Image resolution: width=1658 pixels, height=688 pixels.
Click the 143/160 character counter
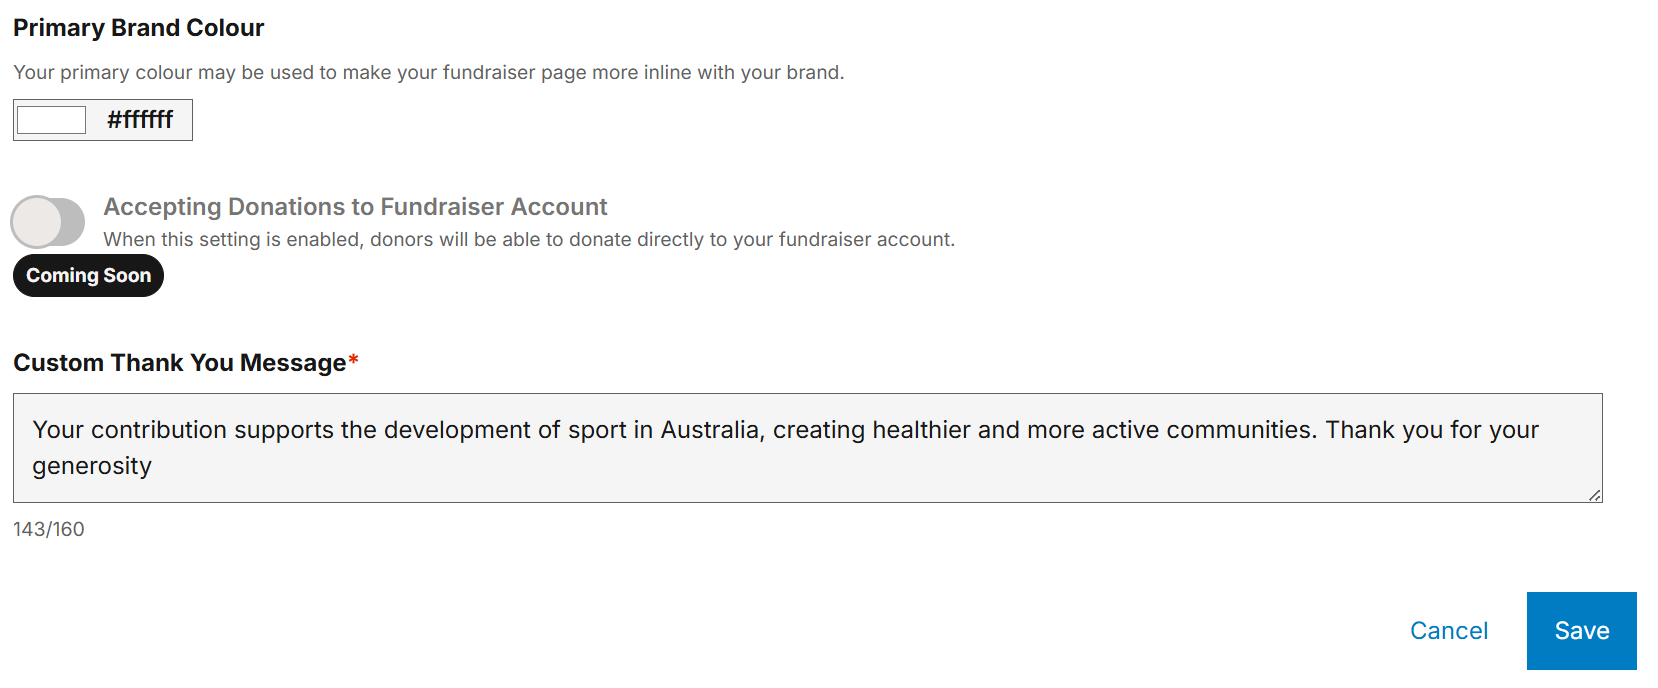coord(49,529)
